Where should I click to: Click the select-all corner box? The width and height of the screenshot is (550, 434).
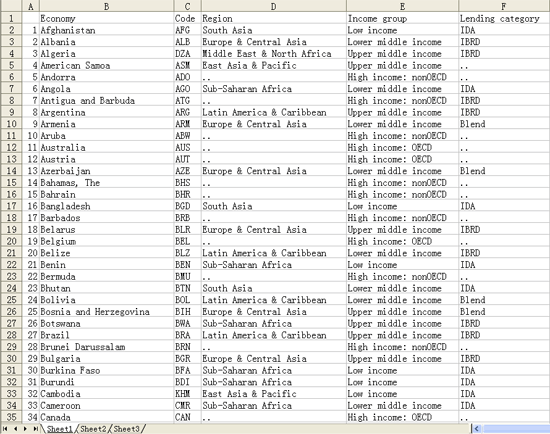[11, 6]
